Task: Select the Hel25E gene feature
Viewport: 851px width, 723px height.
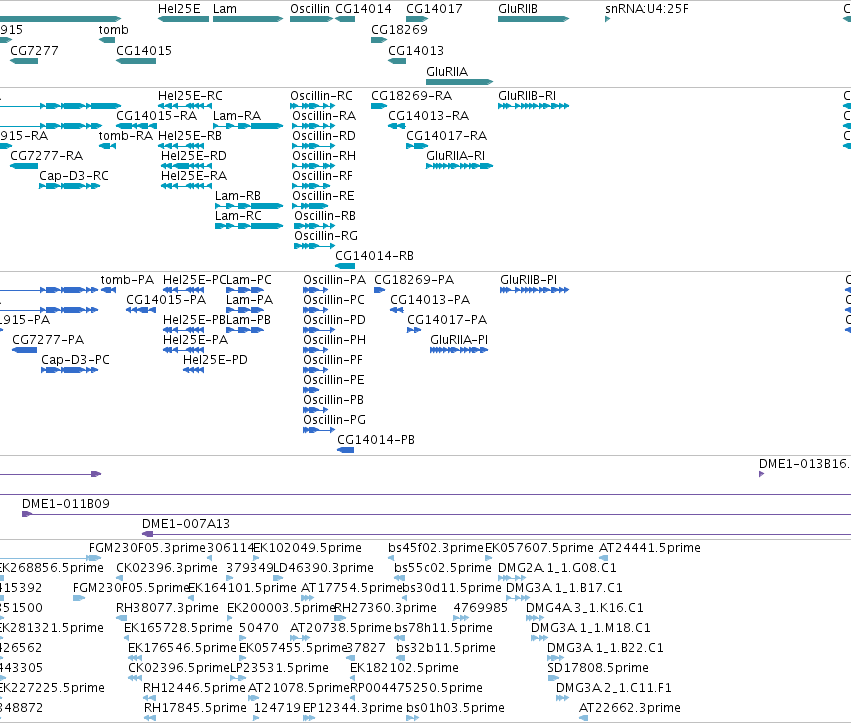Action: pos(183,19)
